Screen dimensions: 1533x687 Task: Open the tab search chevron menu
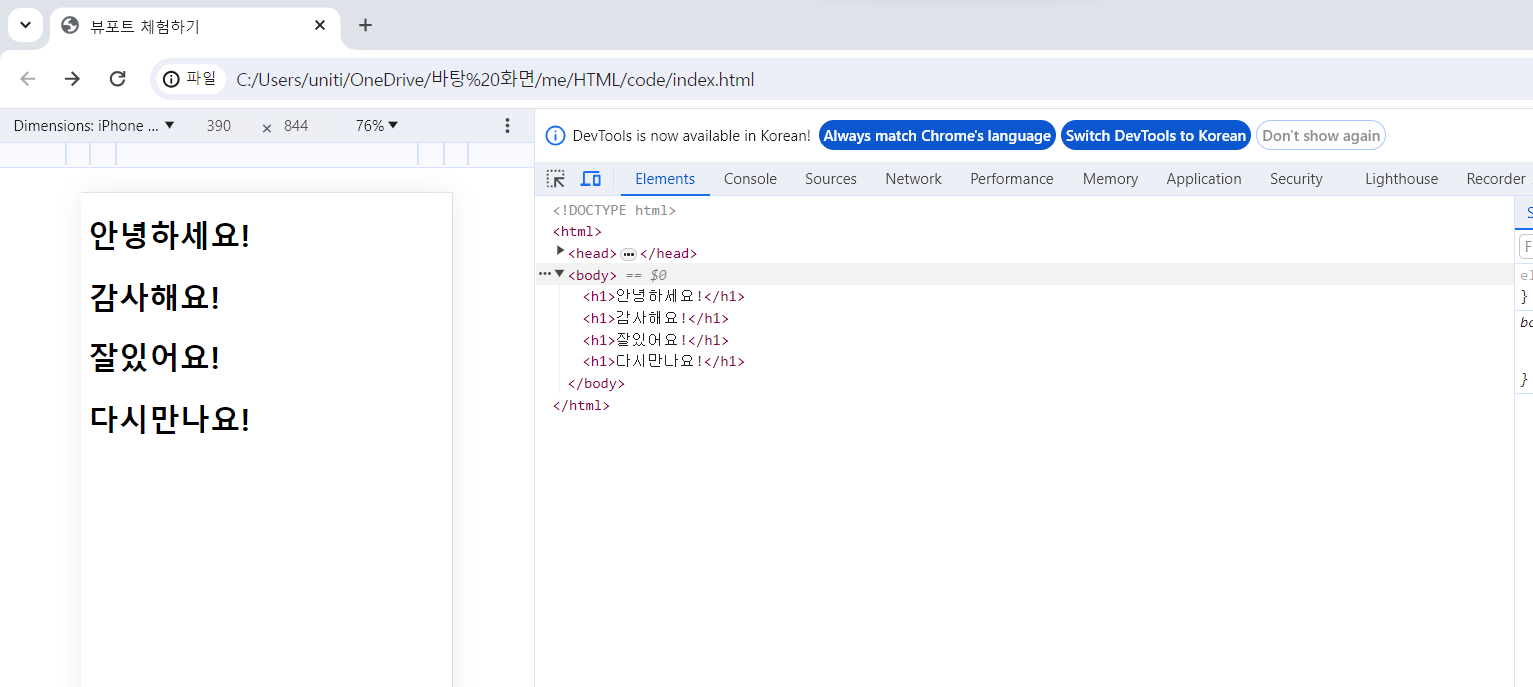coord(24,25)
